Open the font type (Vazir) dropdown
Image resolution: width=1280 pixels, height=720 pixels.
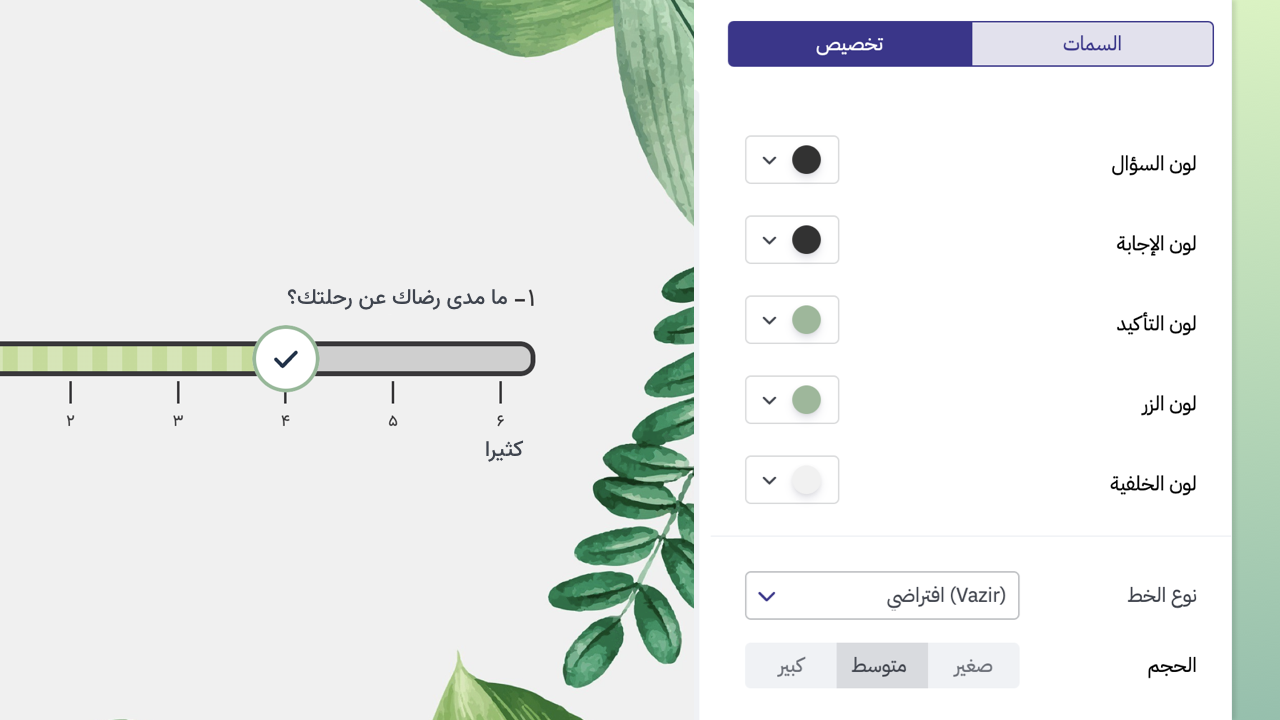882,595
